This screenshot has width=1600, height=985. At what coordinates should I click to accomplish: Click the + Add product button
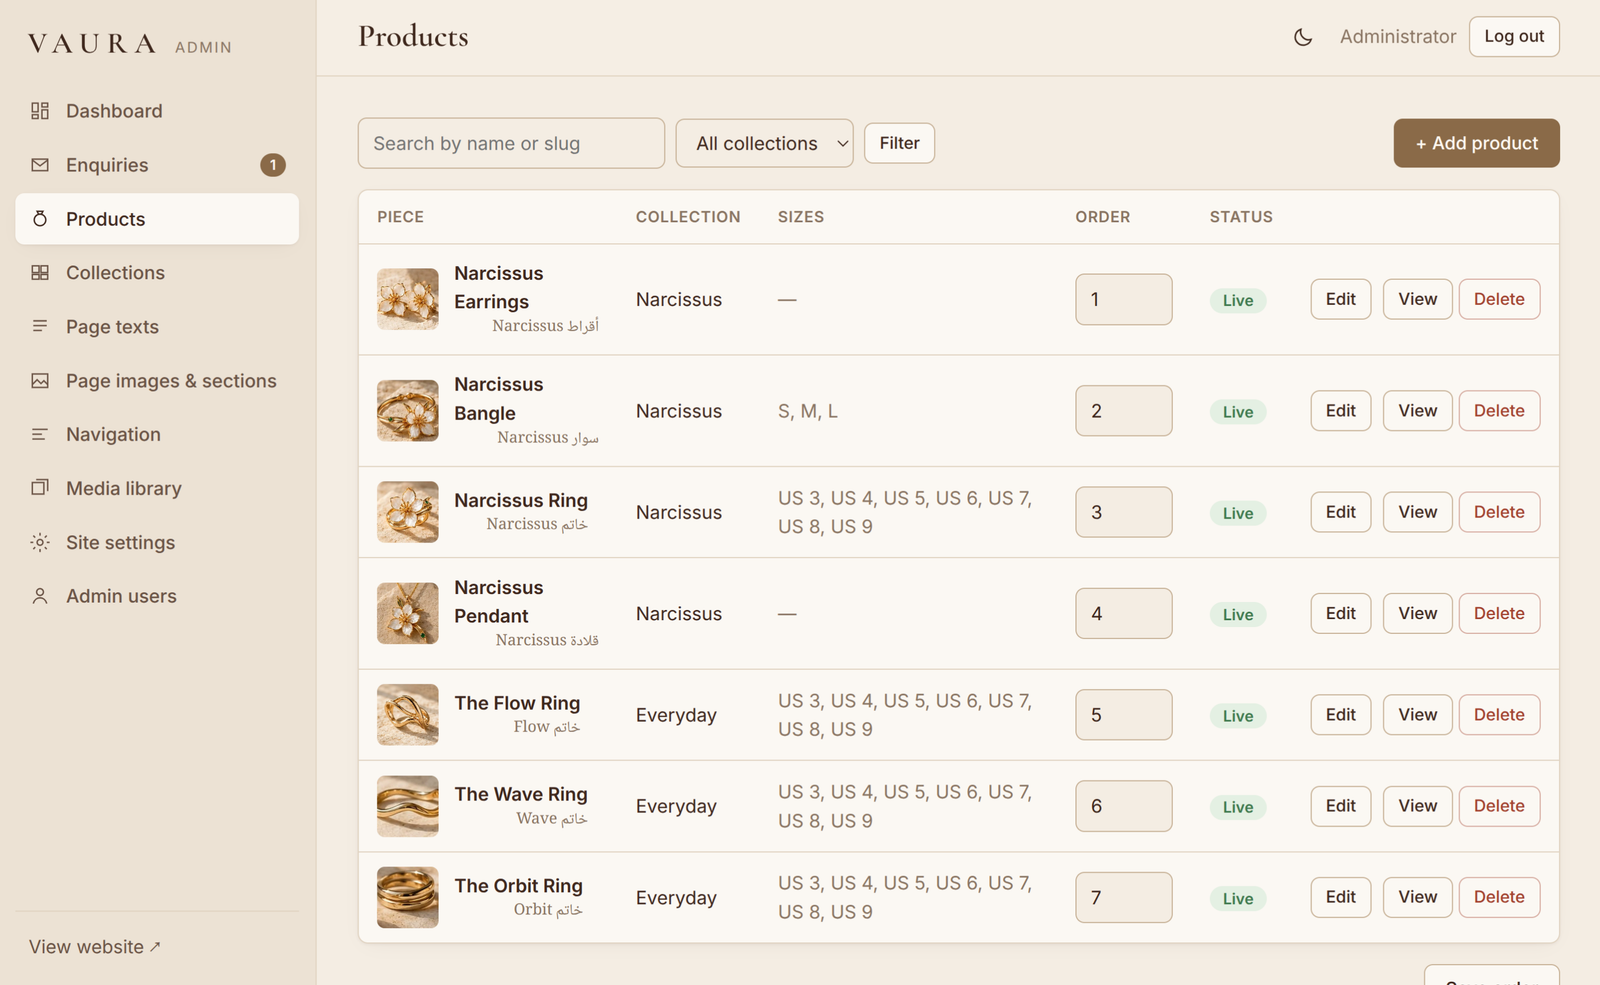coord(1476,143)
